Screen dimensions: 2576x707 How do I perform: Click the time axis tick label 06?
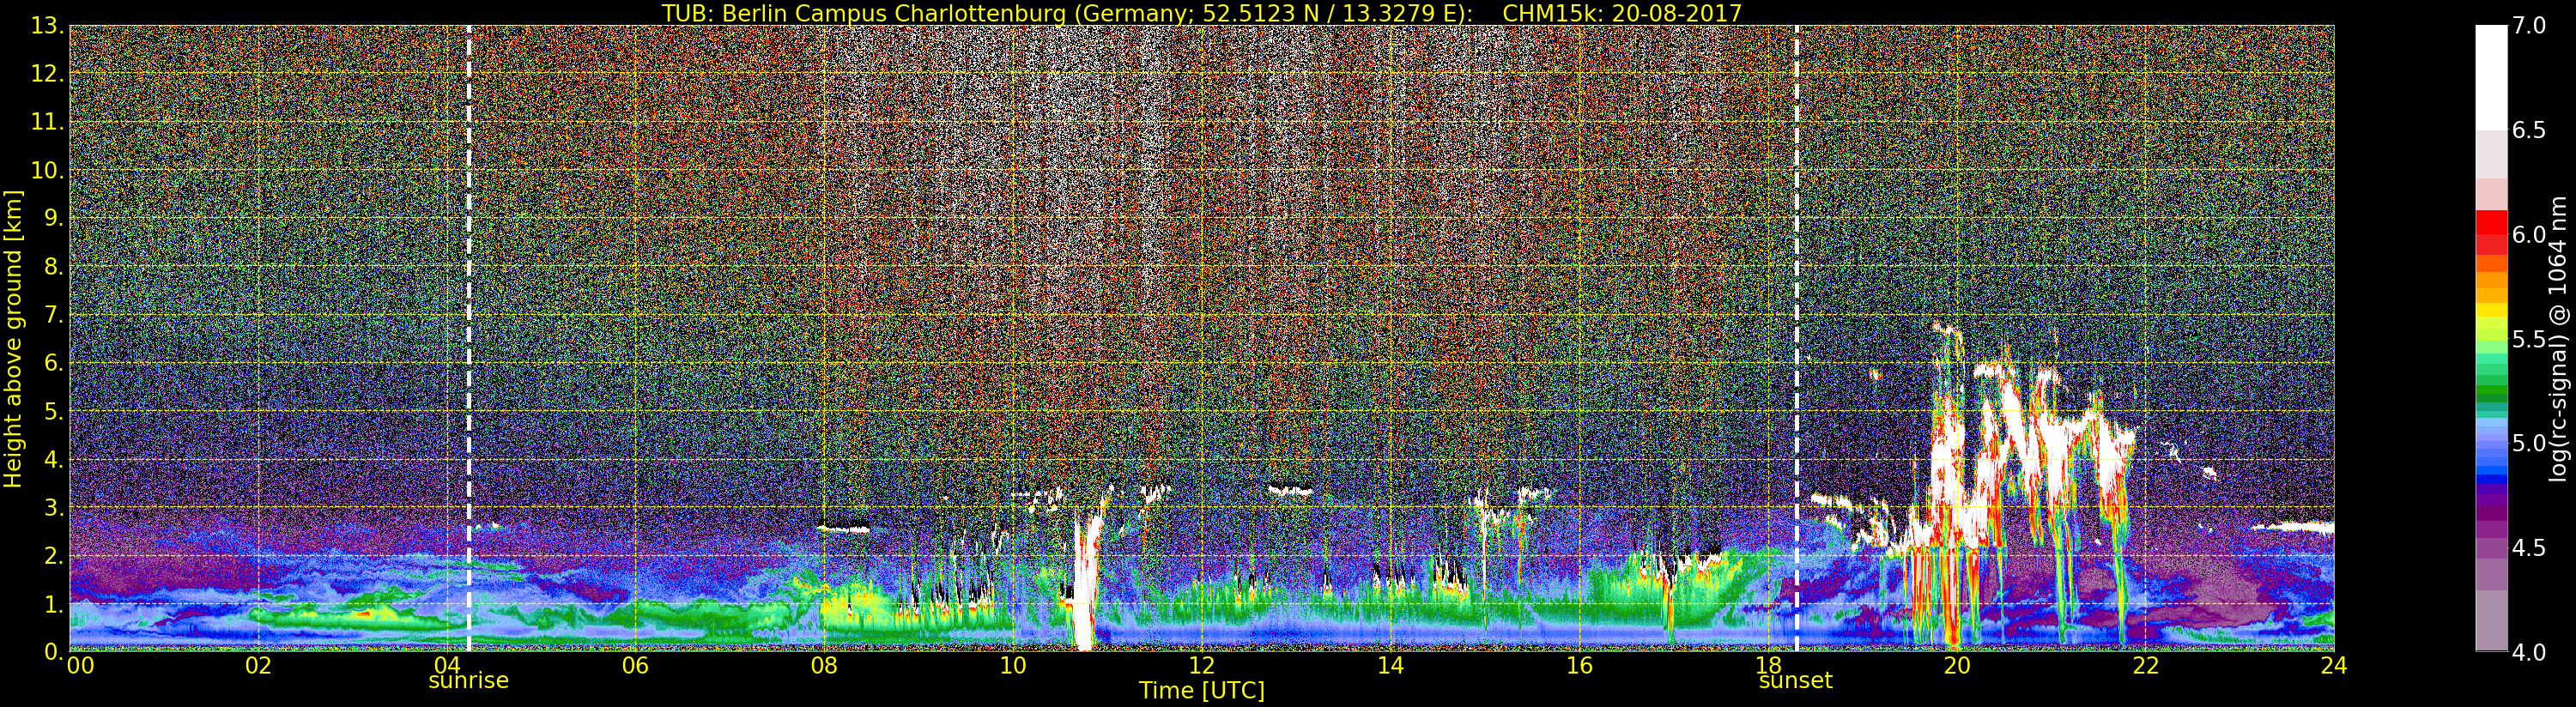635,666
